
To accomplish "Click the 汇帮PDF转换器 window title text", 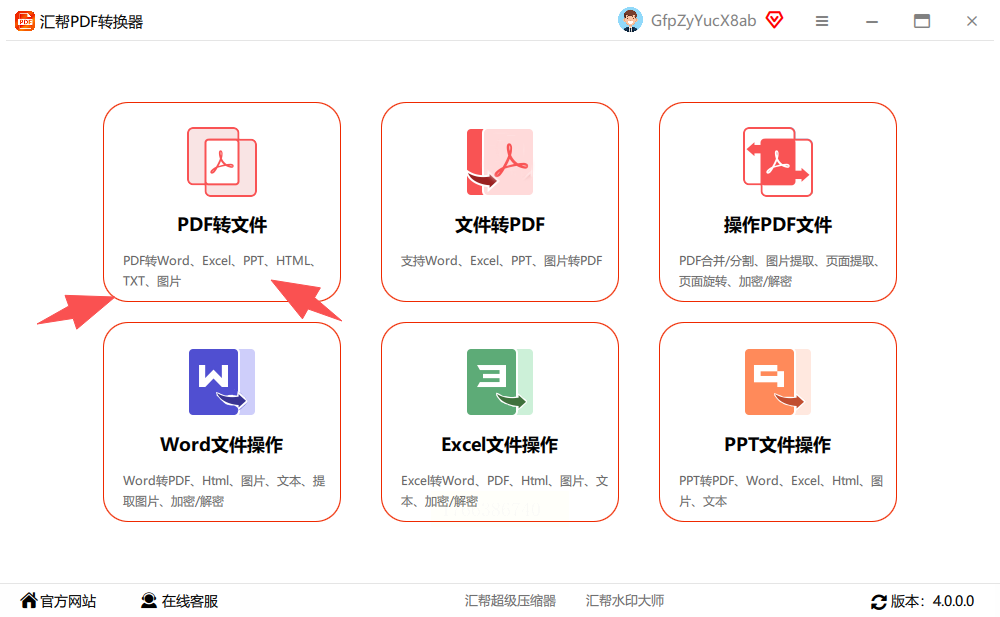I will (91, 22).
